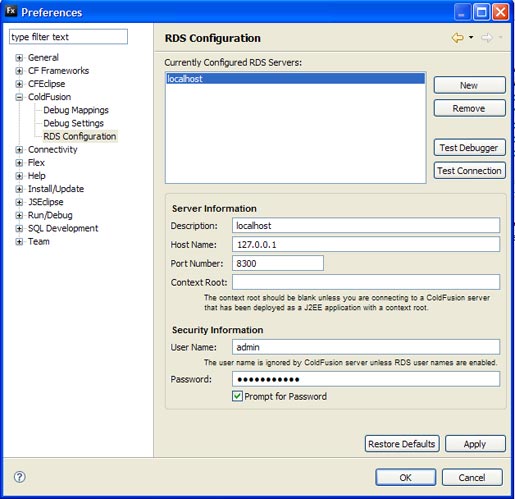The image size is (515, 499).
Task: Click the Restore Defaults button
Action: point(402,444)
